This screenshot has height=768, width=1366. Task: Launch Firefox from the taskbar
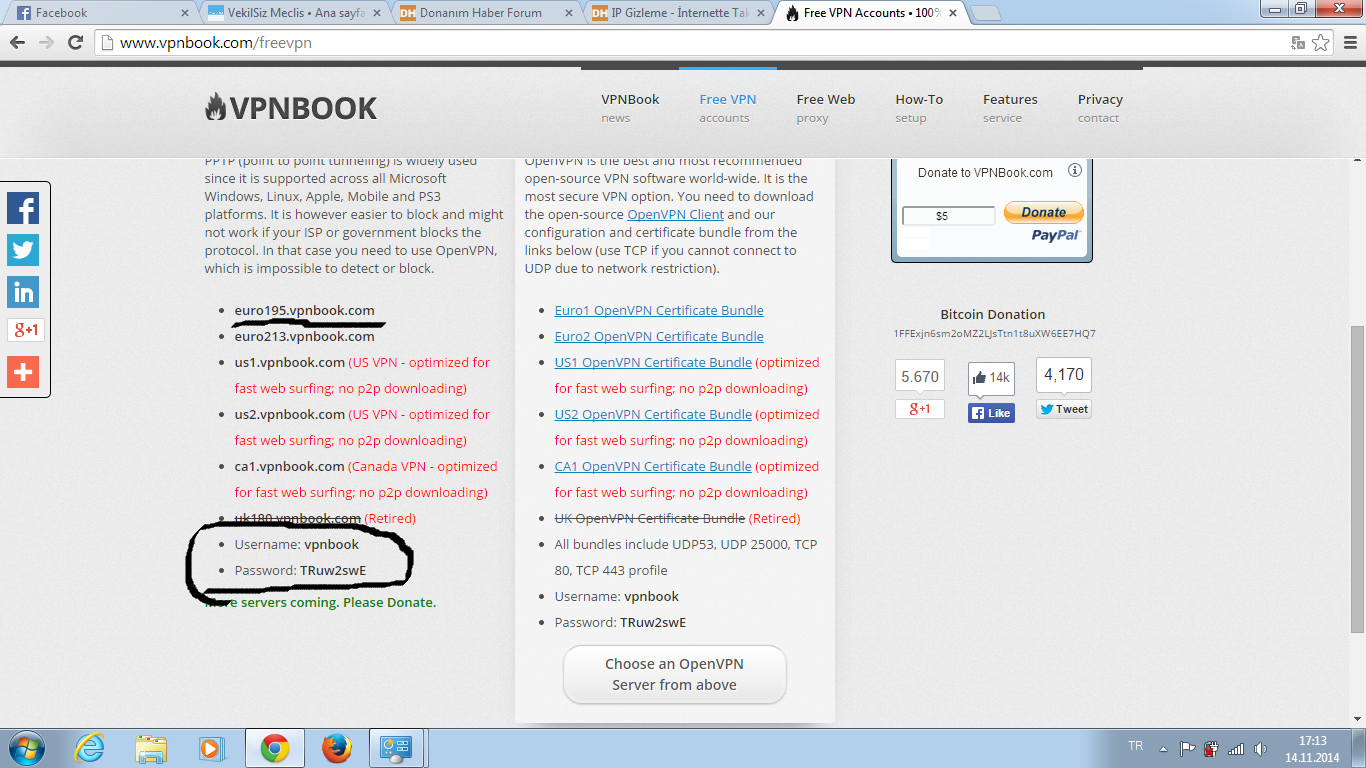337,748
